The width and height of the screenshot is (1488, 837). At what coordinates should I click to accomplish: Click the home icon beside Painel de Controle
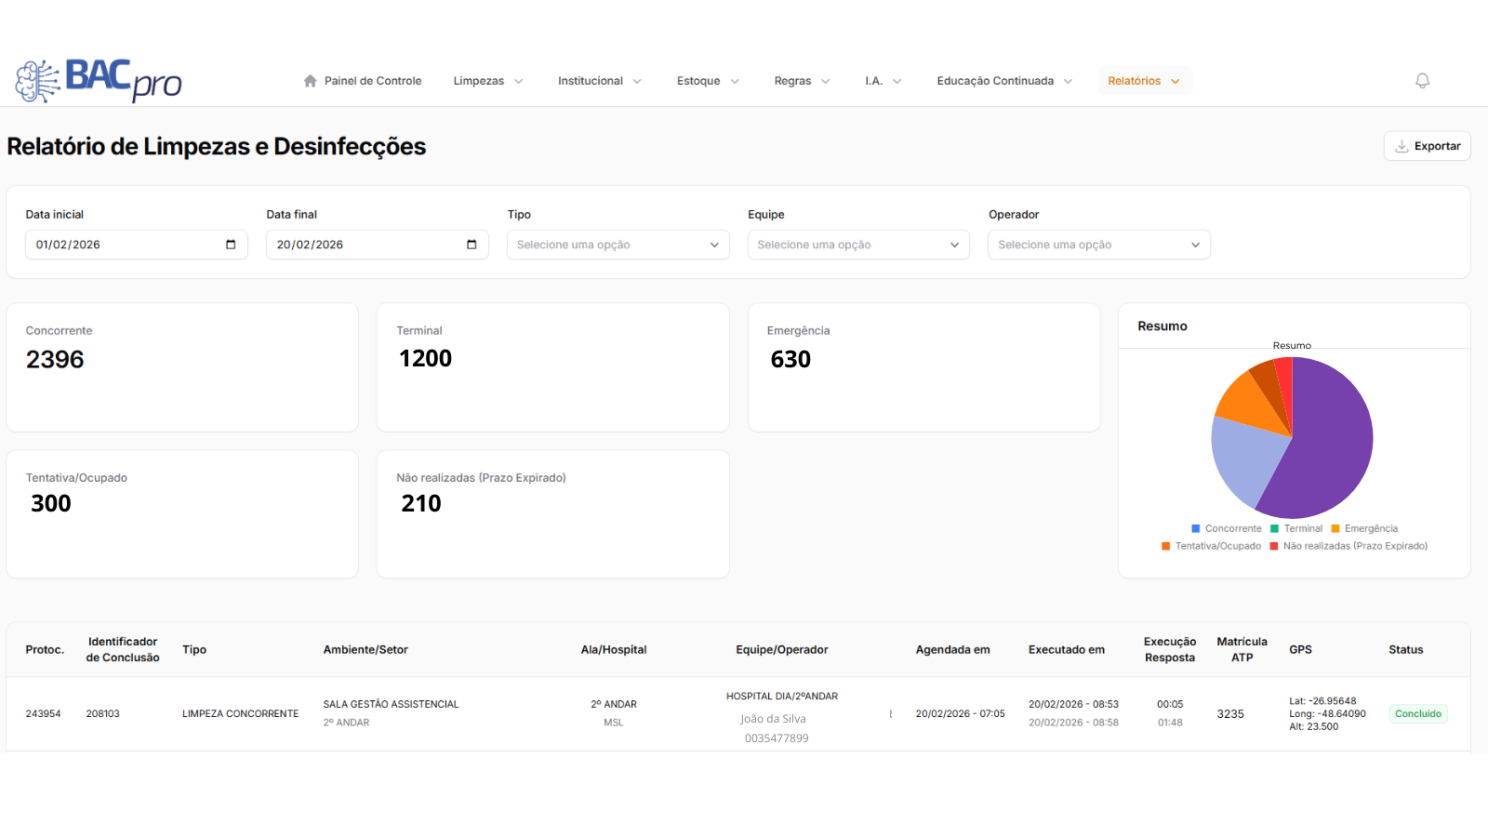310,81
